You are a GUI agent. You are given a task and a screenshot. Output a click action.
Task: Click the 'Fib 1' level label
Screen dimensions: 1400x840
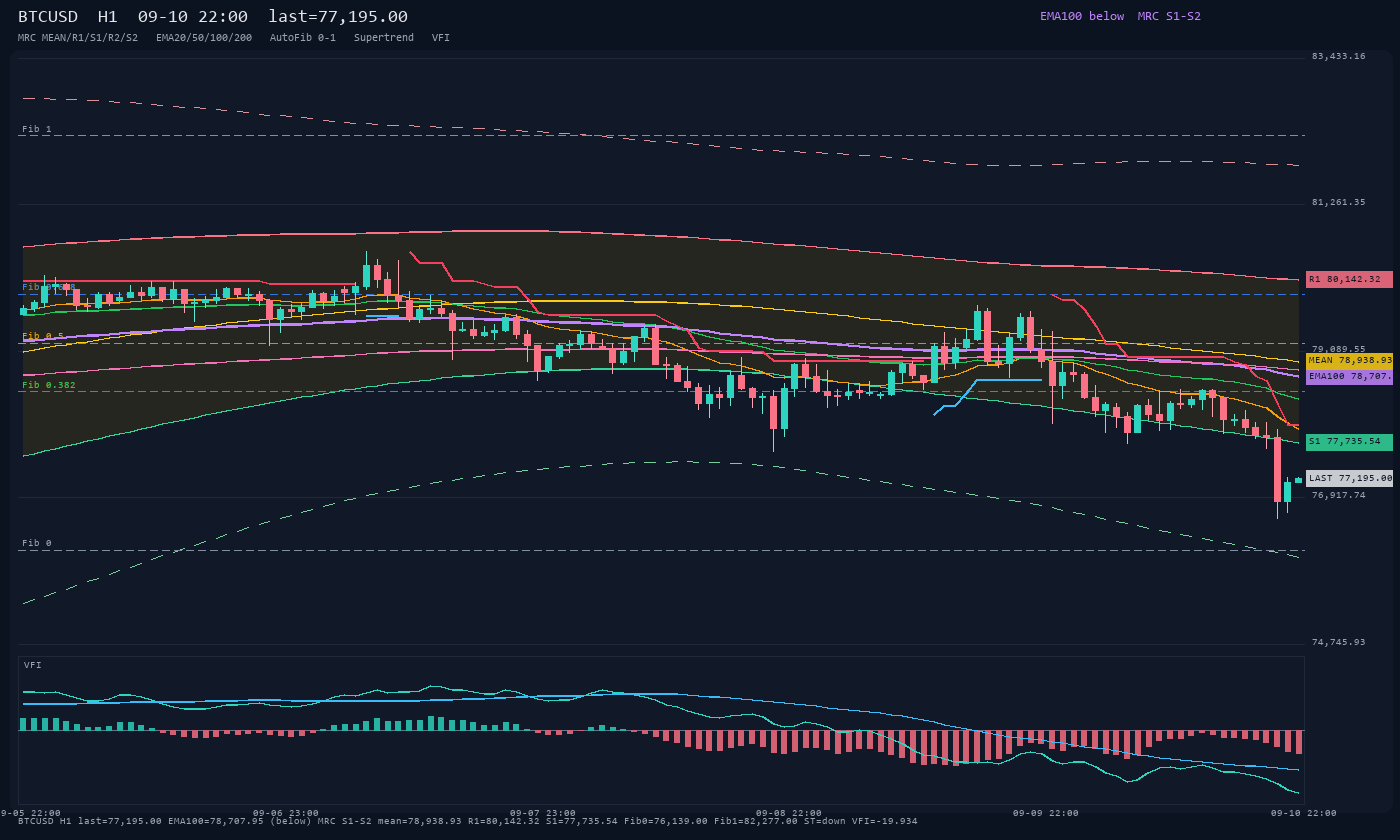(x=37, y=129)
